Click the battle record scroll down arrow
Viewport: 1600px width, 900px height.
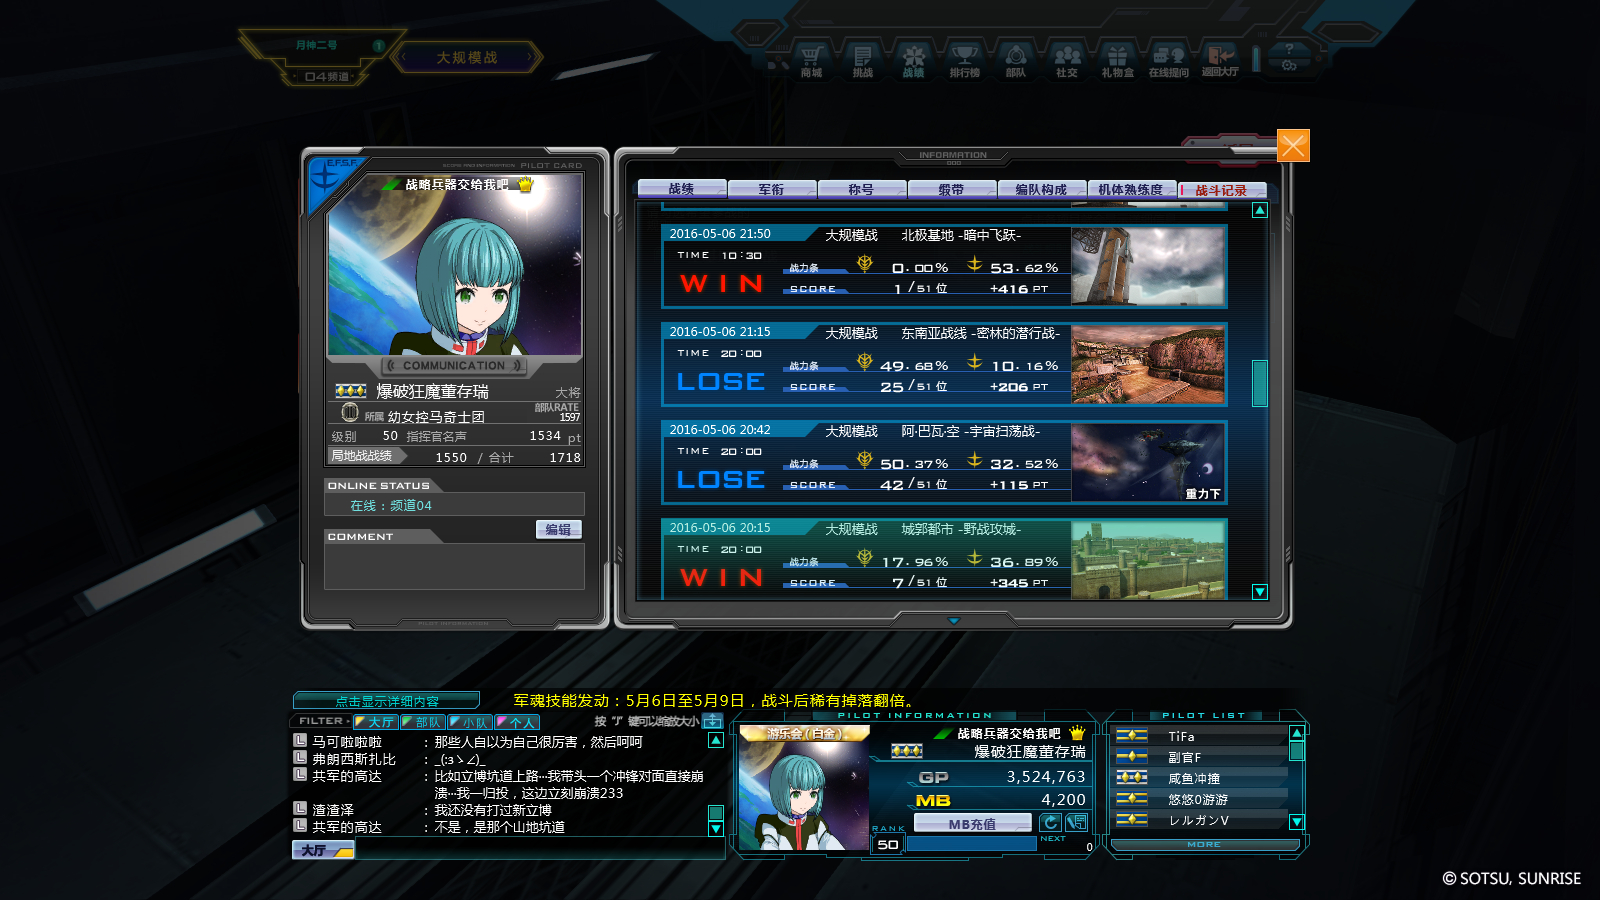[1260, 592]
